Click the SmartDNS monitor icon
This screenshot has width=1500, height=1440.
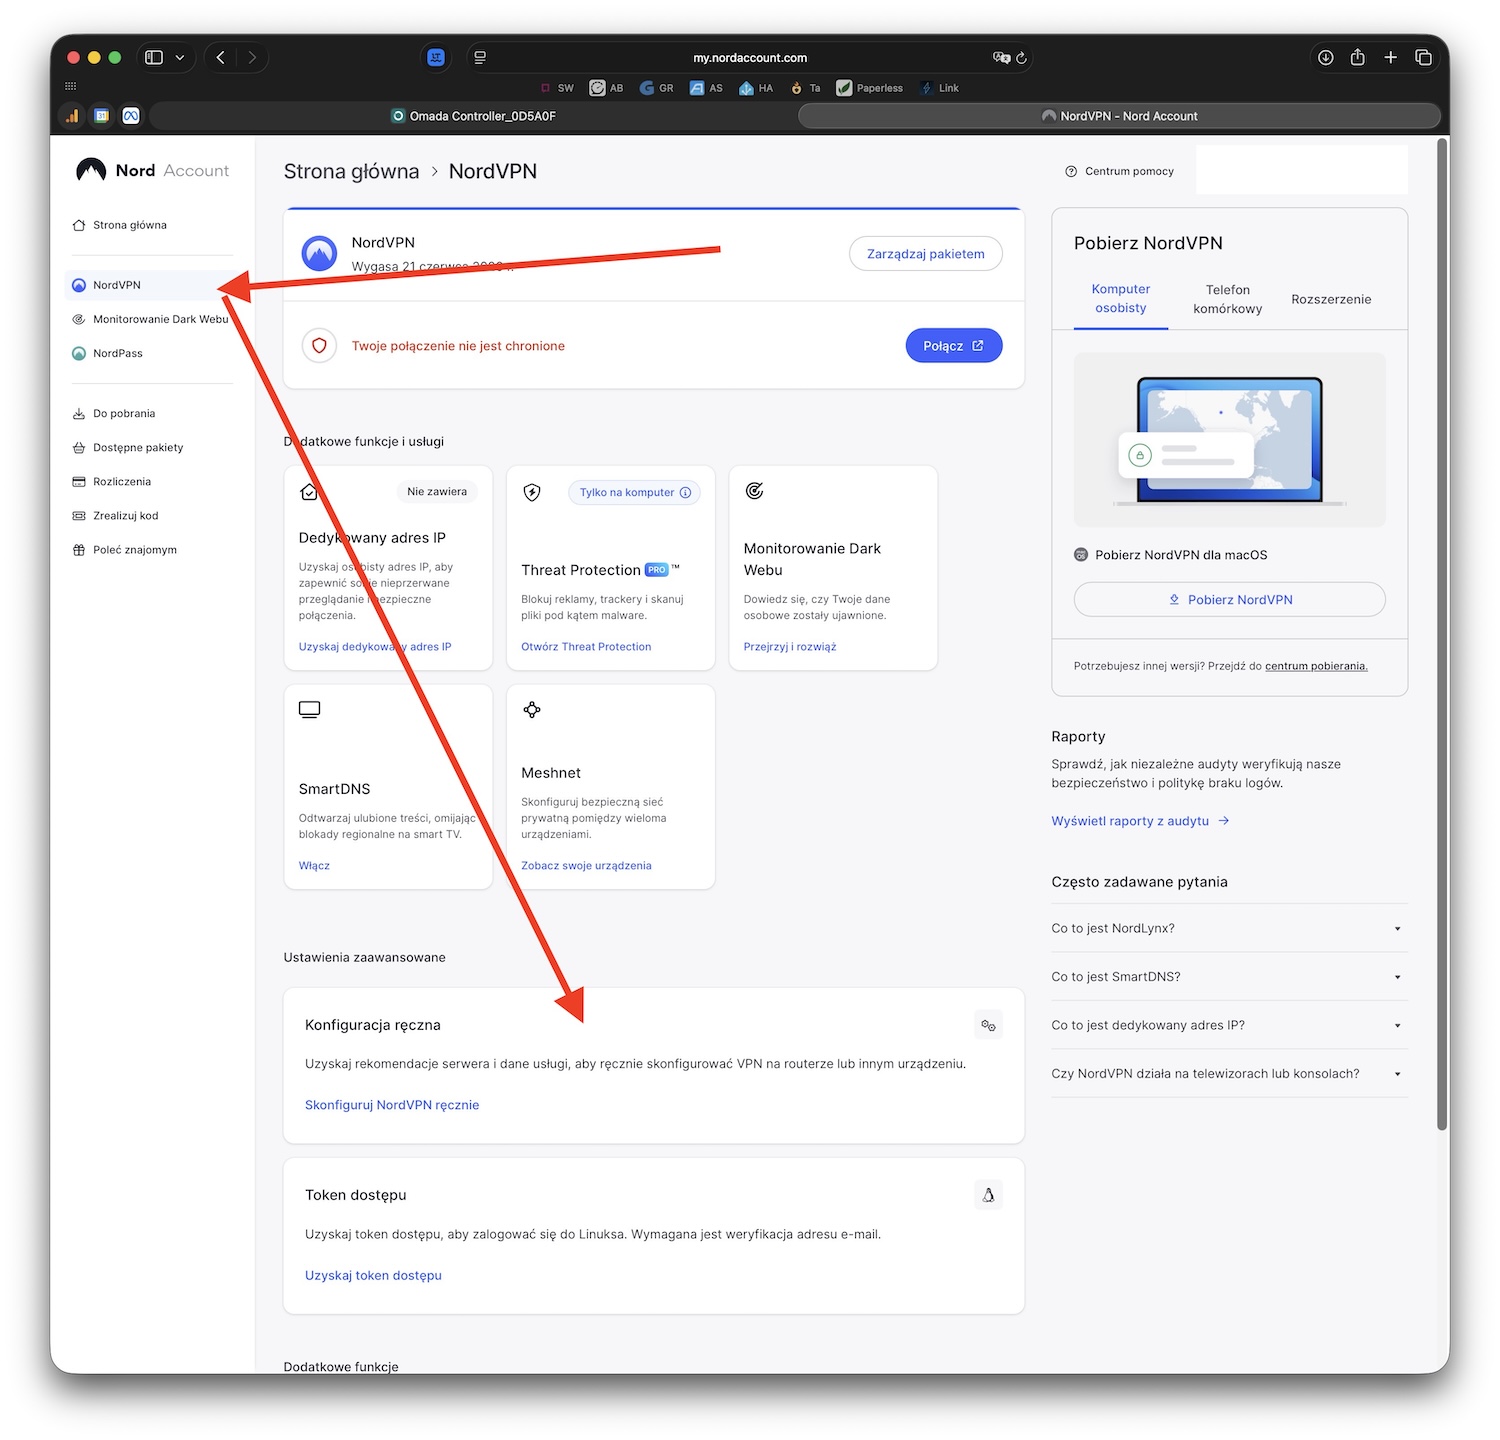point(310,710)
